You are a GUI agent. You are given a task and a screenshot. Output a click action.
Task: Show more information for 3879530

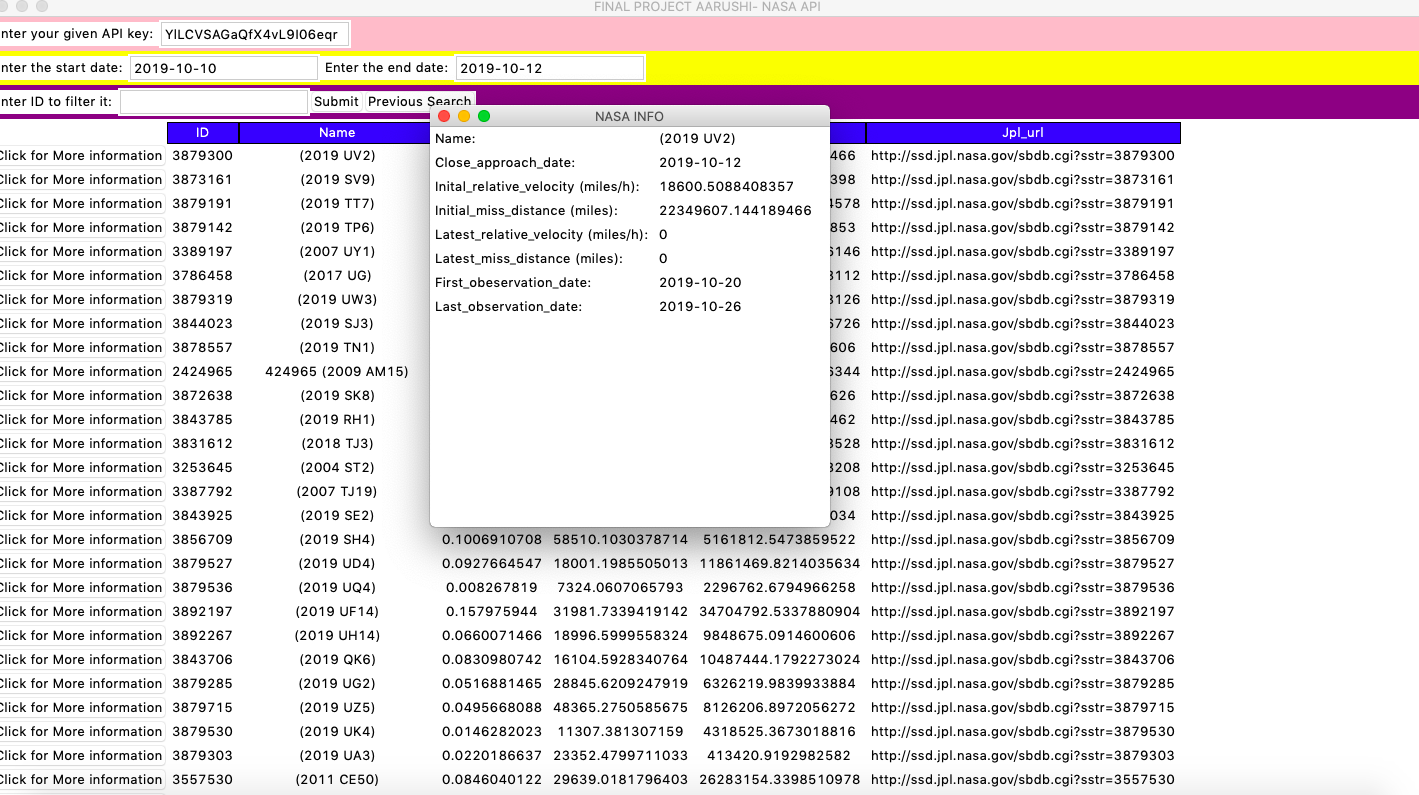[80, 732]
